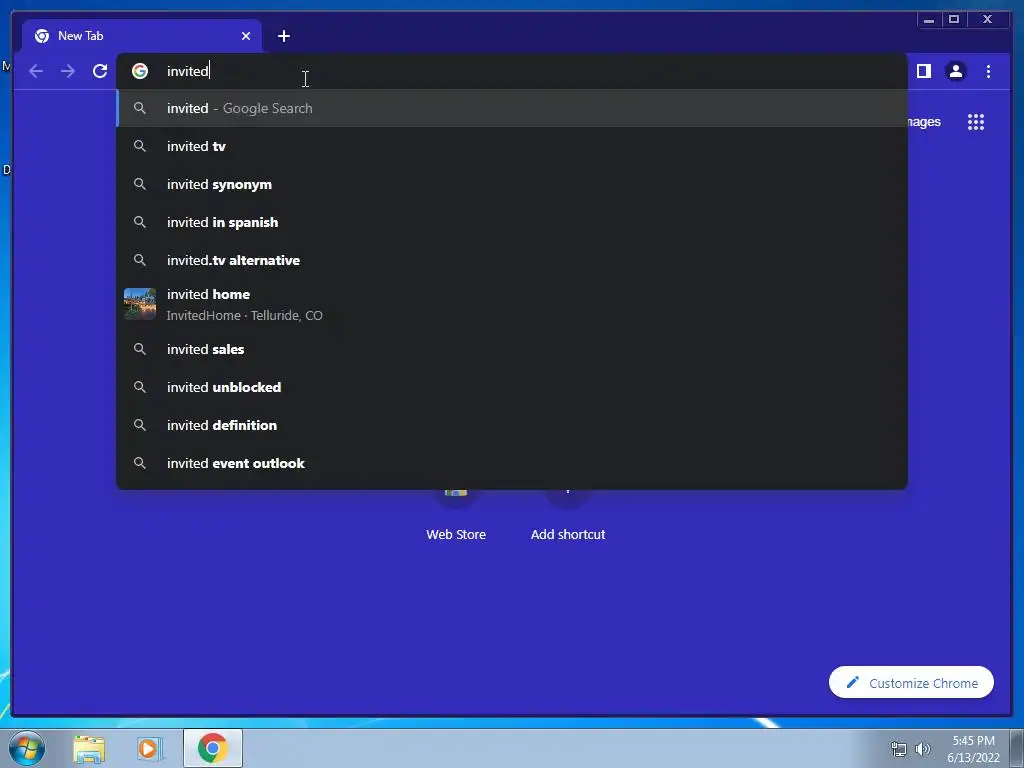Image resolution: width=1024 pixels, height=768 pixels.
Task: Click the Chrome taskbar icon
Action: [213, 748]
